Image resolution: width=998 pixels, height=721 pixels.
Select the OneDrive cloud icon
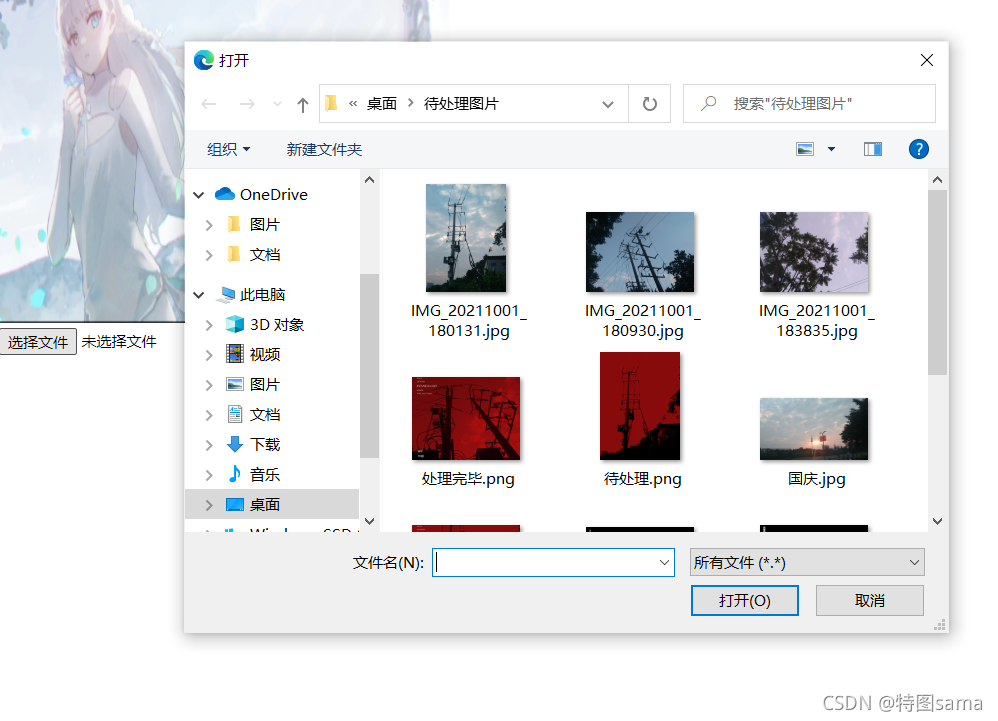(x=225, y=194)
